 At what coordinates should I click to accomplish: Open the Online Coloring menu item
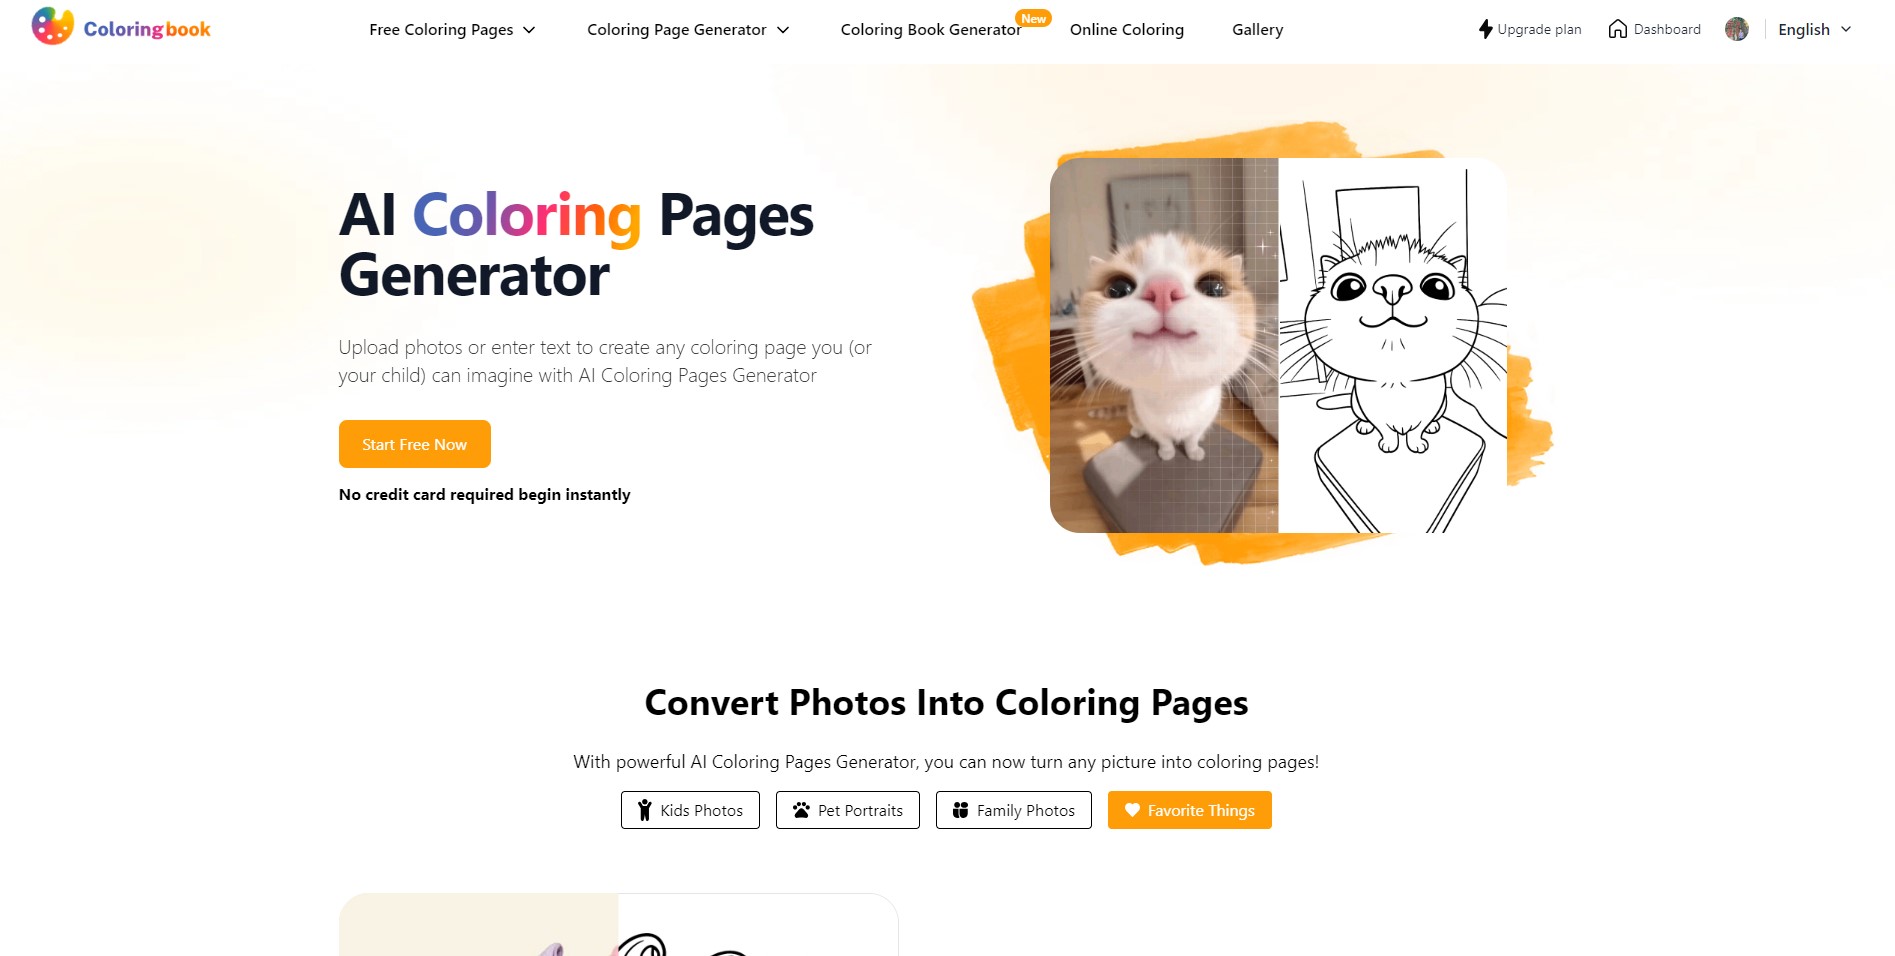(x=1127, y=30)
